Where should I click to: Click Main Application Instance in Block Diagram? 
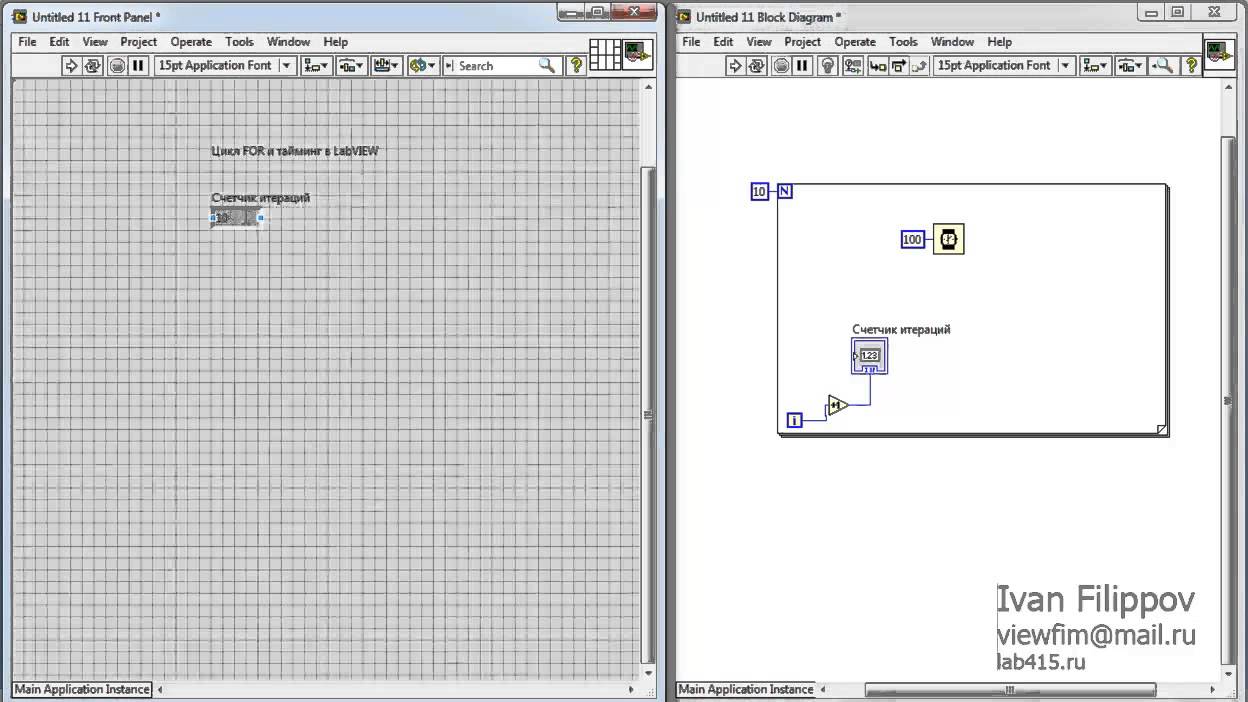tap(746, 689)
